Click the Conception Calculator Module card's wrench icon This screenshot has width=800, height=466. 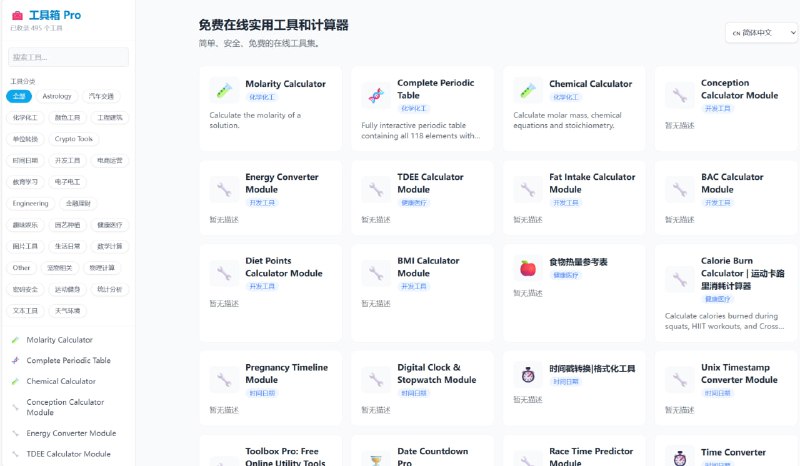coord(680,95)
